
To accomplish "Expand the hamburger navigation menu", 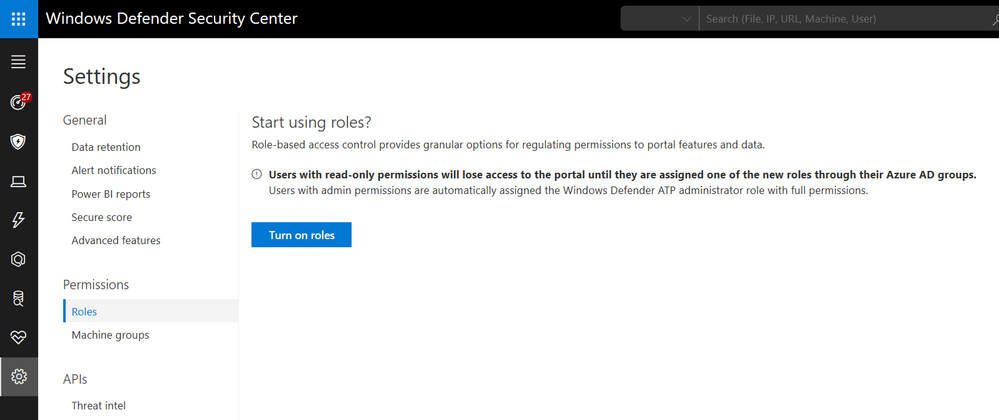I will (18, 62).
